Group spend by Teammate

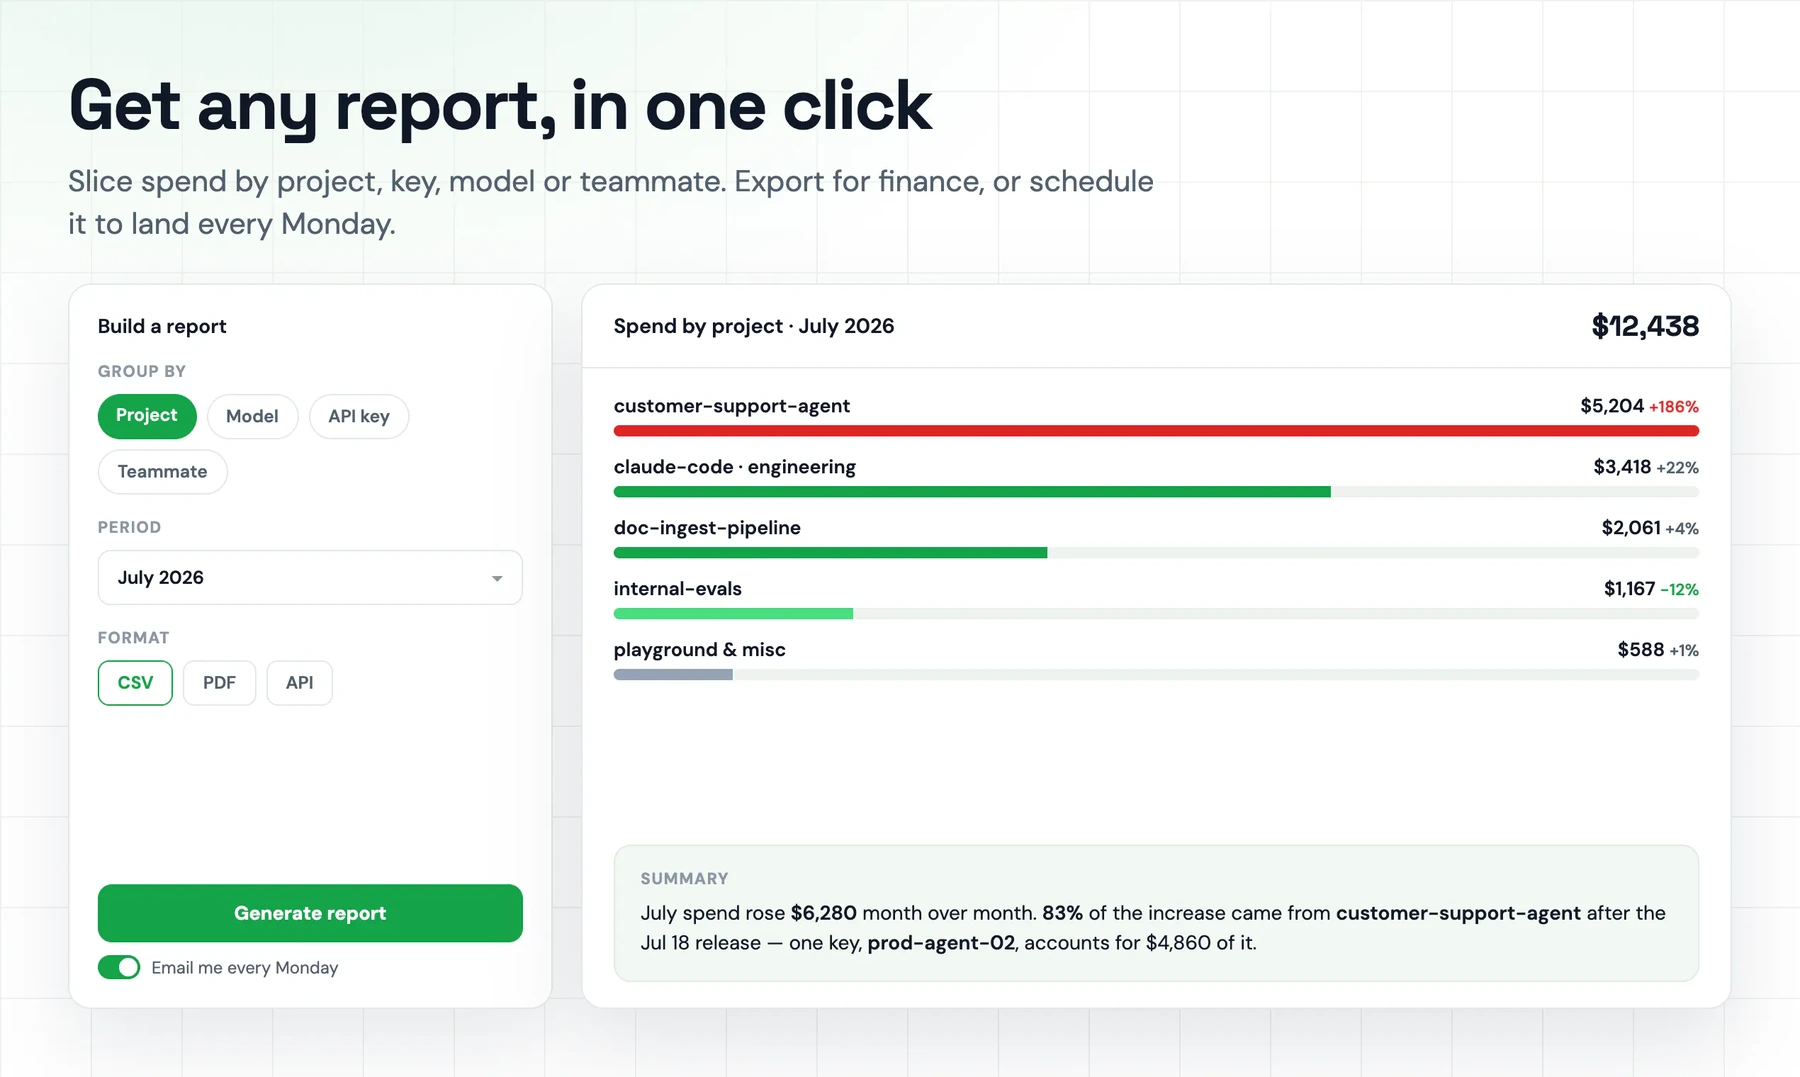tap(162, 472)
